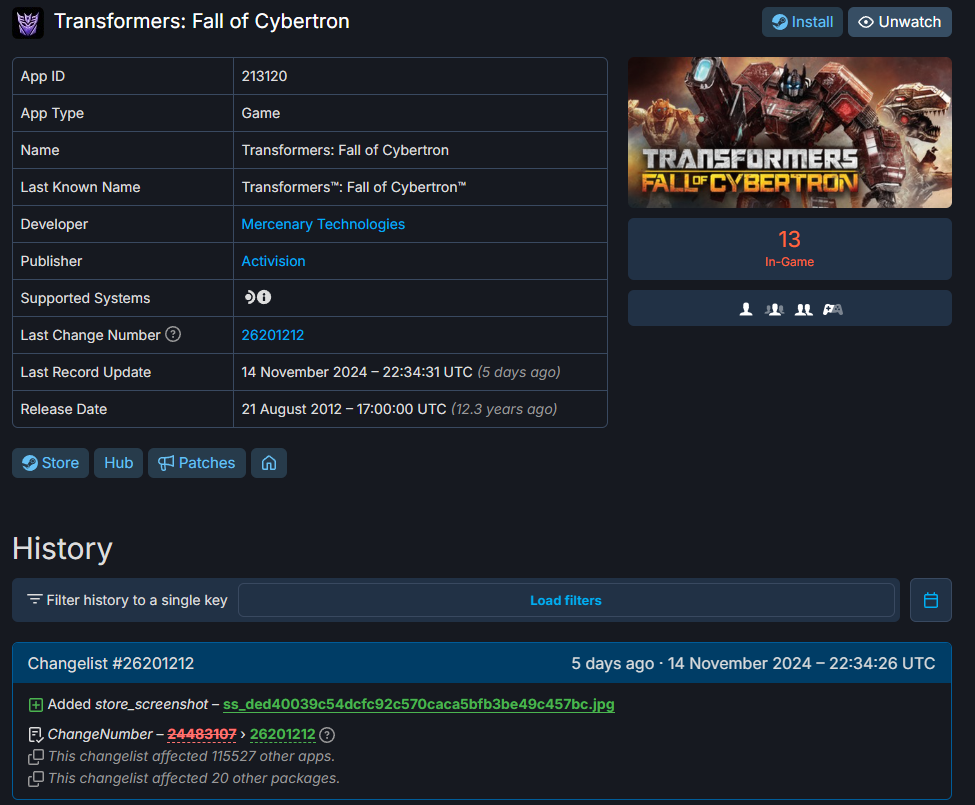Click the info icon in Supported Systems
This screenshot has width=975, height=805.
264,297
